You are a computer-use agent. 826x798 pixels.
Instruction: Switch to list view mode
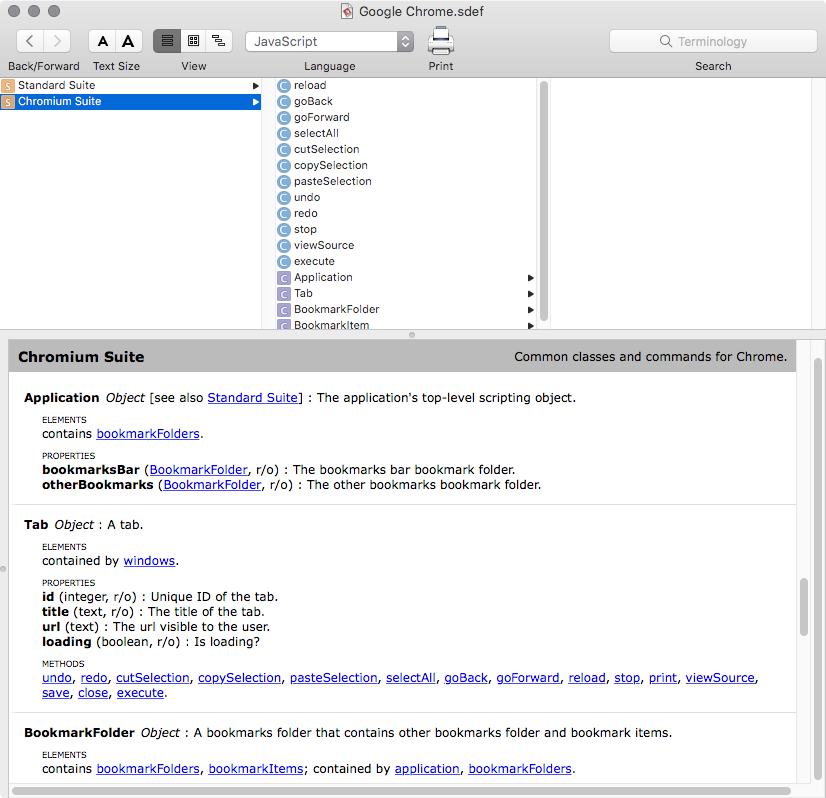coord(167,41)
